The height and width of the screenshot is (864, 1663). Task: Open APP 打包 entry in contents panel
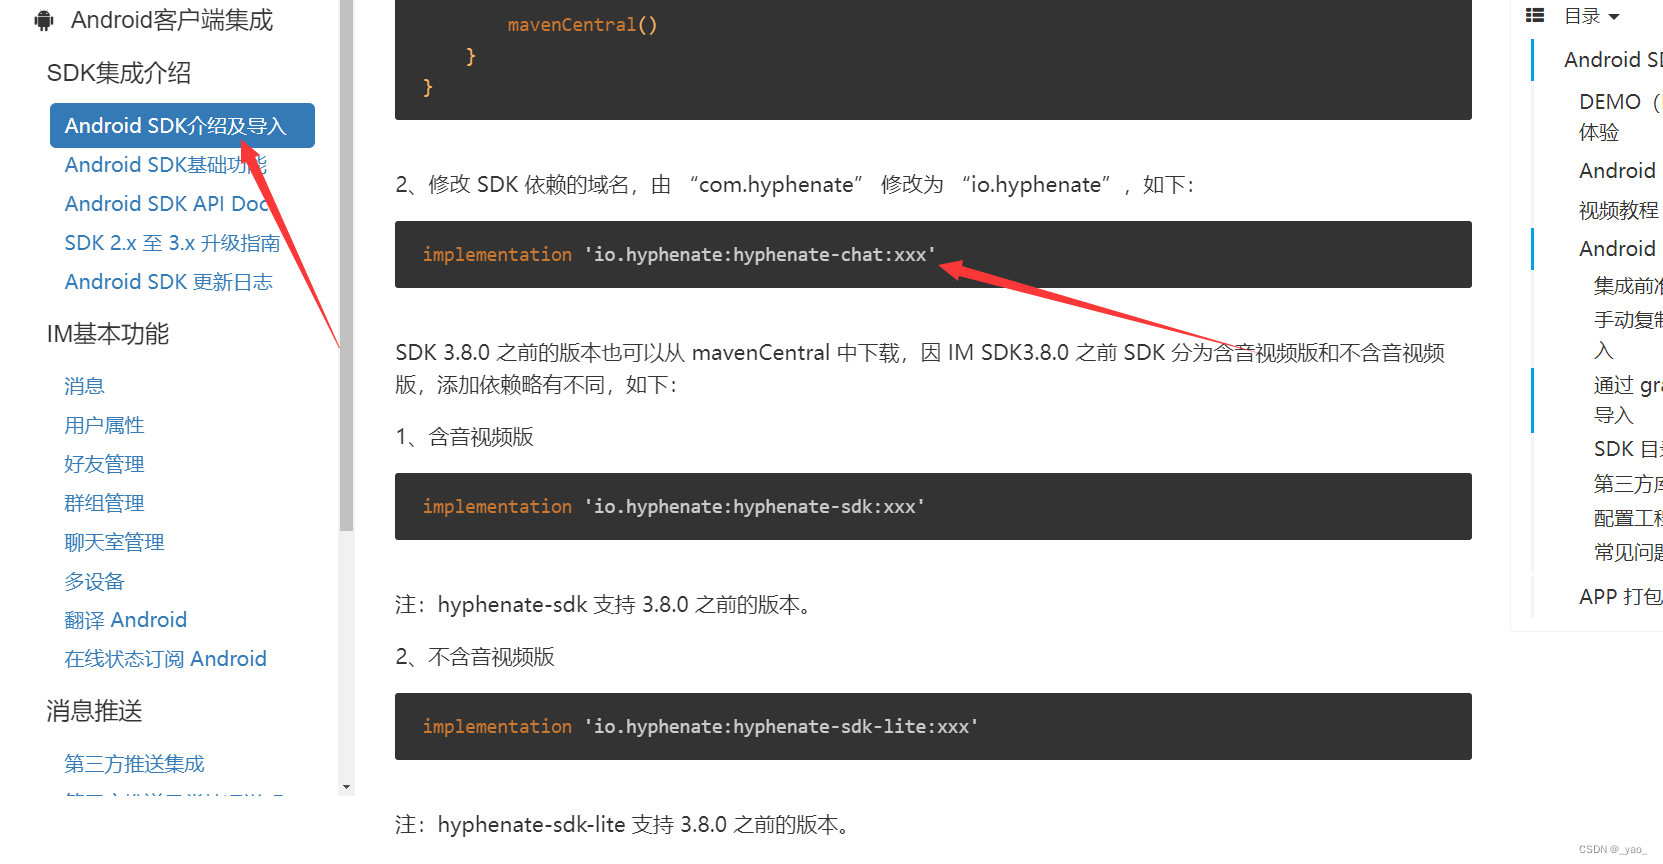point(1621,597)
